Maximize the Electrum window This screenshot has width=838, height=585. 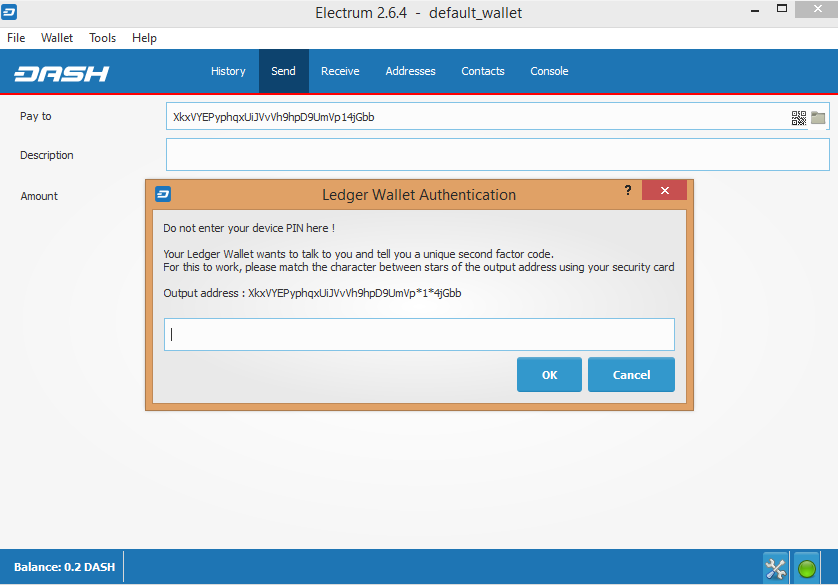(x=782, y=9)
